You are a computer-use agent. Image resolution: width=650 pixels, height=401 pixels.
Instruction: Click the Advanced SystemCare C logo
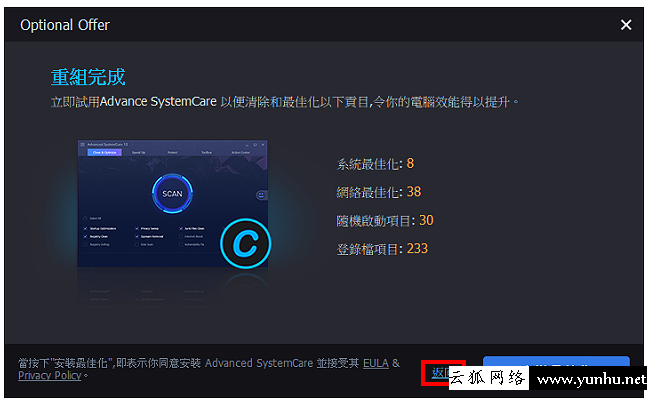[x=245, y=243]
